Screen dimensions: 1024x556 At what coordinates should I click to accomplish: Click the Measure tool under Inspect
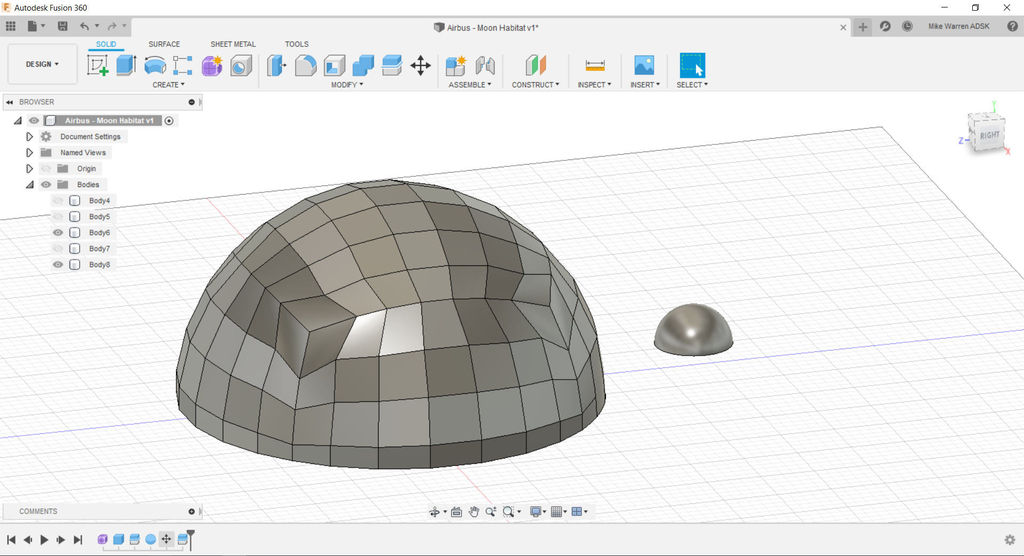click(x=595, y=66)
